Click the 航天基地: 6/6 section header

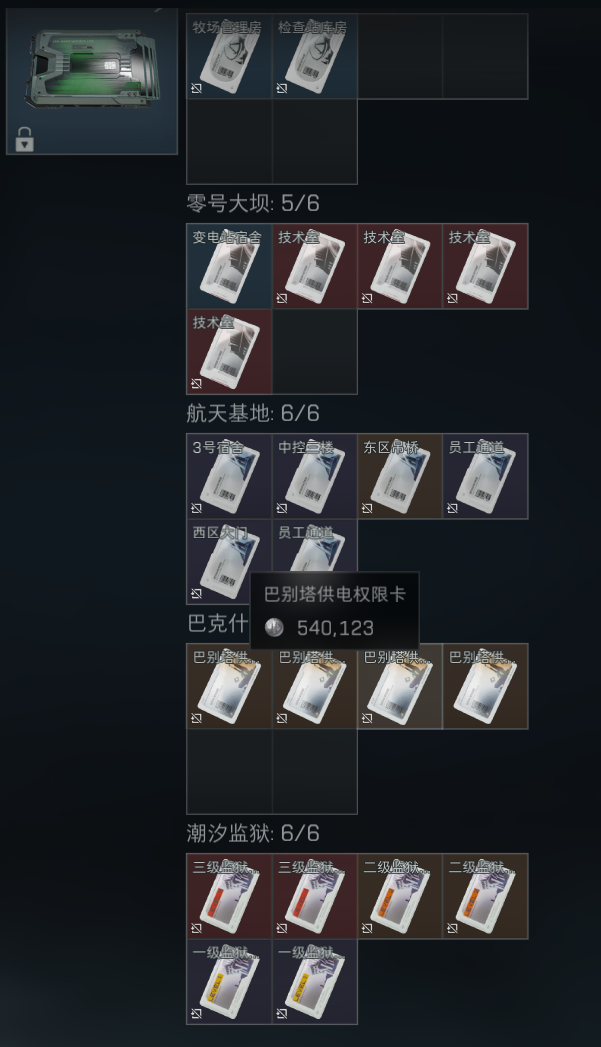[x=252, y=413]
